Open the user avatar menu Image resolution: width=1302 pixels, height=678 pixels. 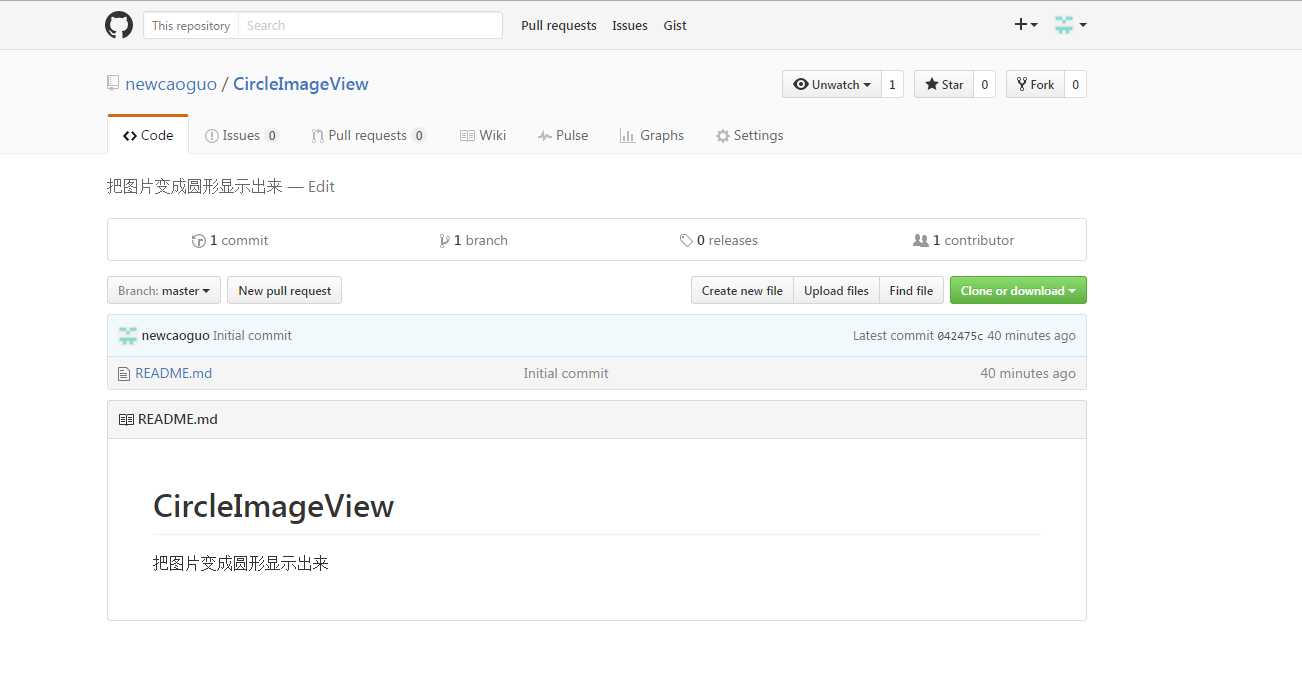click(1071, 25)
